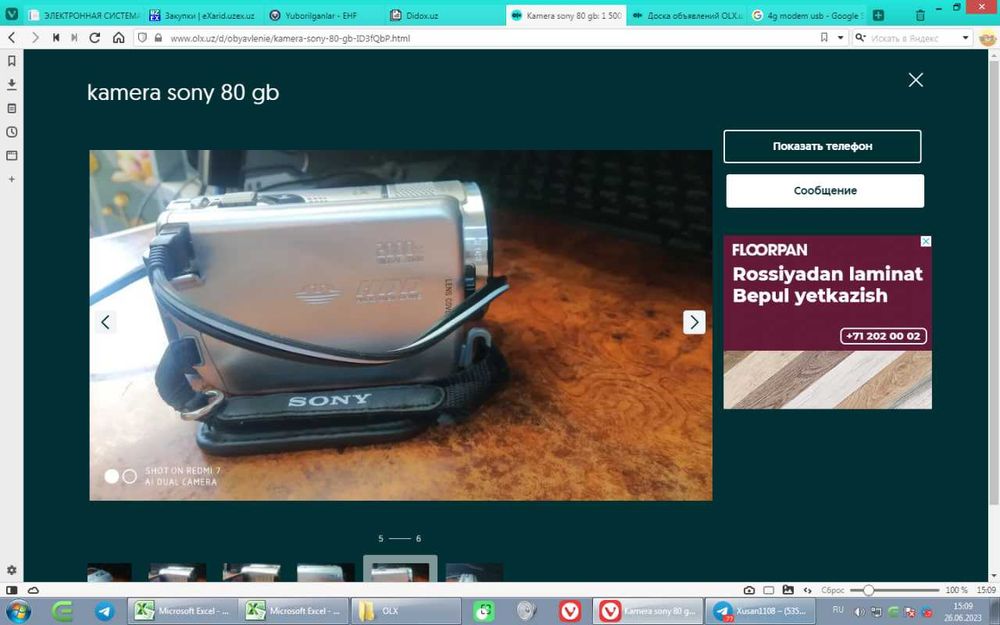1000x625 pixels.
Task: Open Telegram pinned taskbar icon
Action: (105, 612)
